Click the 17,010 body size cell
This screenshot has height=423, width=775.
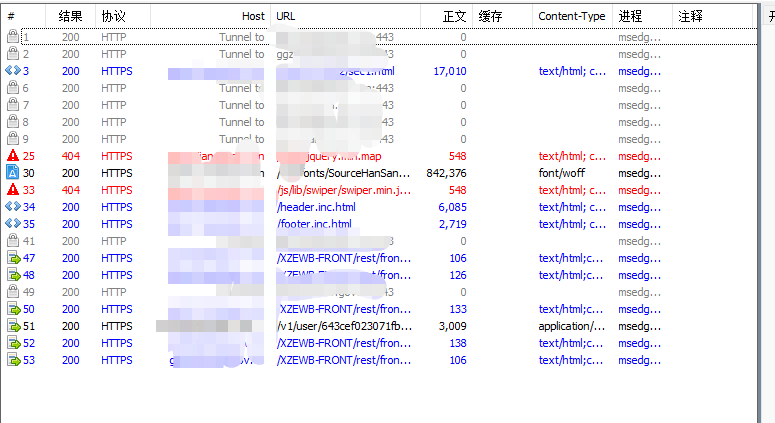(x=450, y=71)
